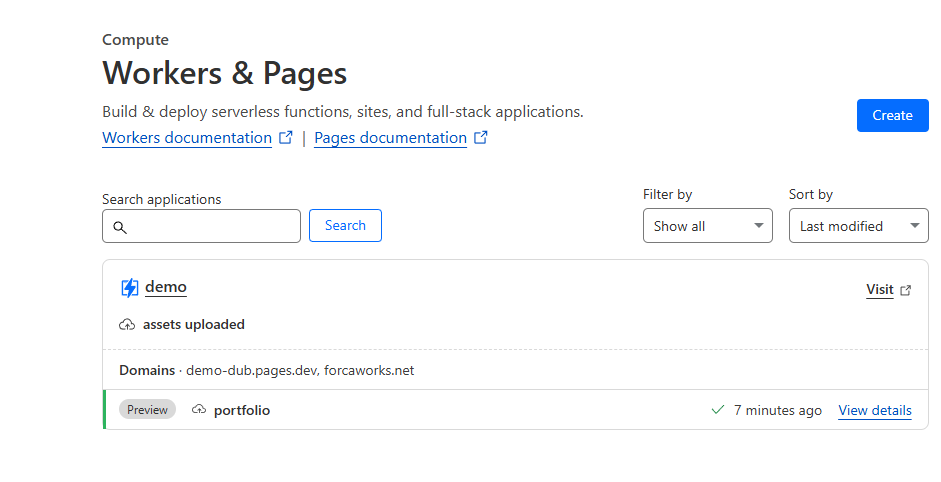Click the external link icon after Pages documentation
The image size is (941, 482).
point(481,137)
